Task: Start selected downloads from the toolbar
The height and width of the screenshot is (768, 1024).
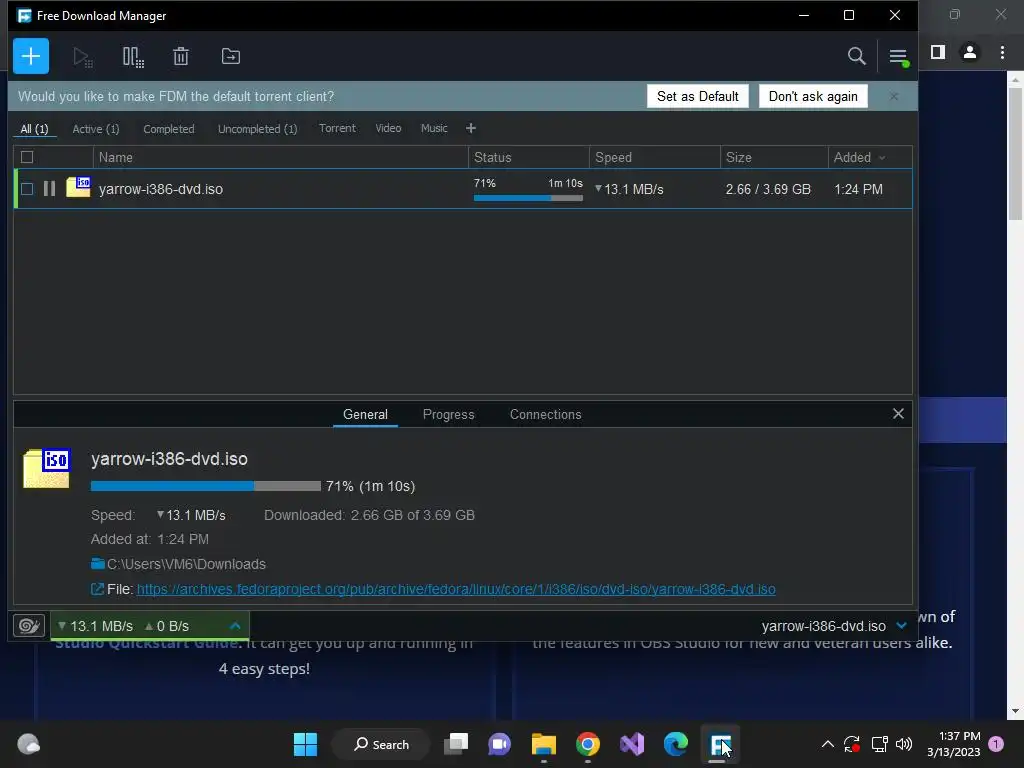Action: tap(83, 57)
